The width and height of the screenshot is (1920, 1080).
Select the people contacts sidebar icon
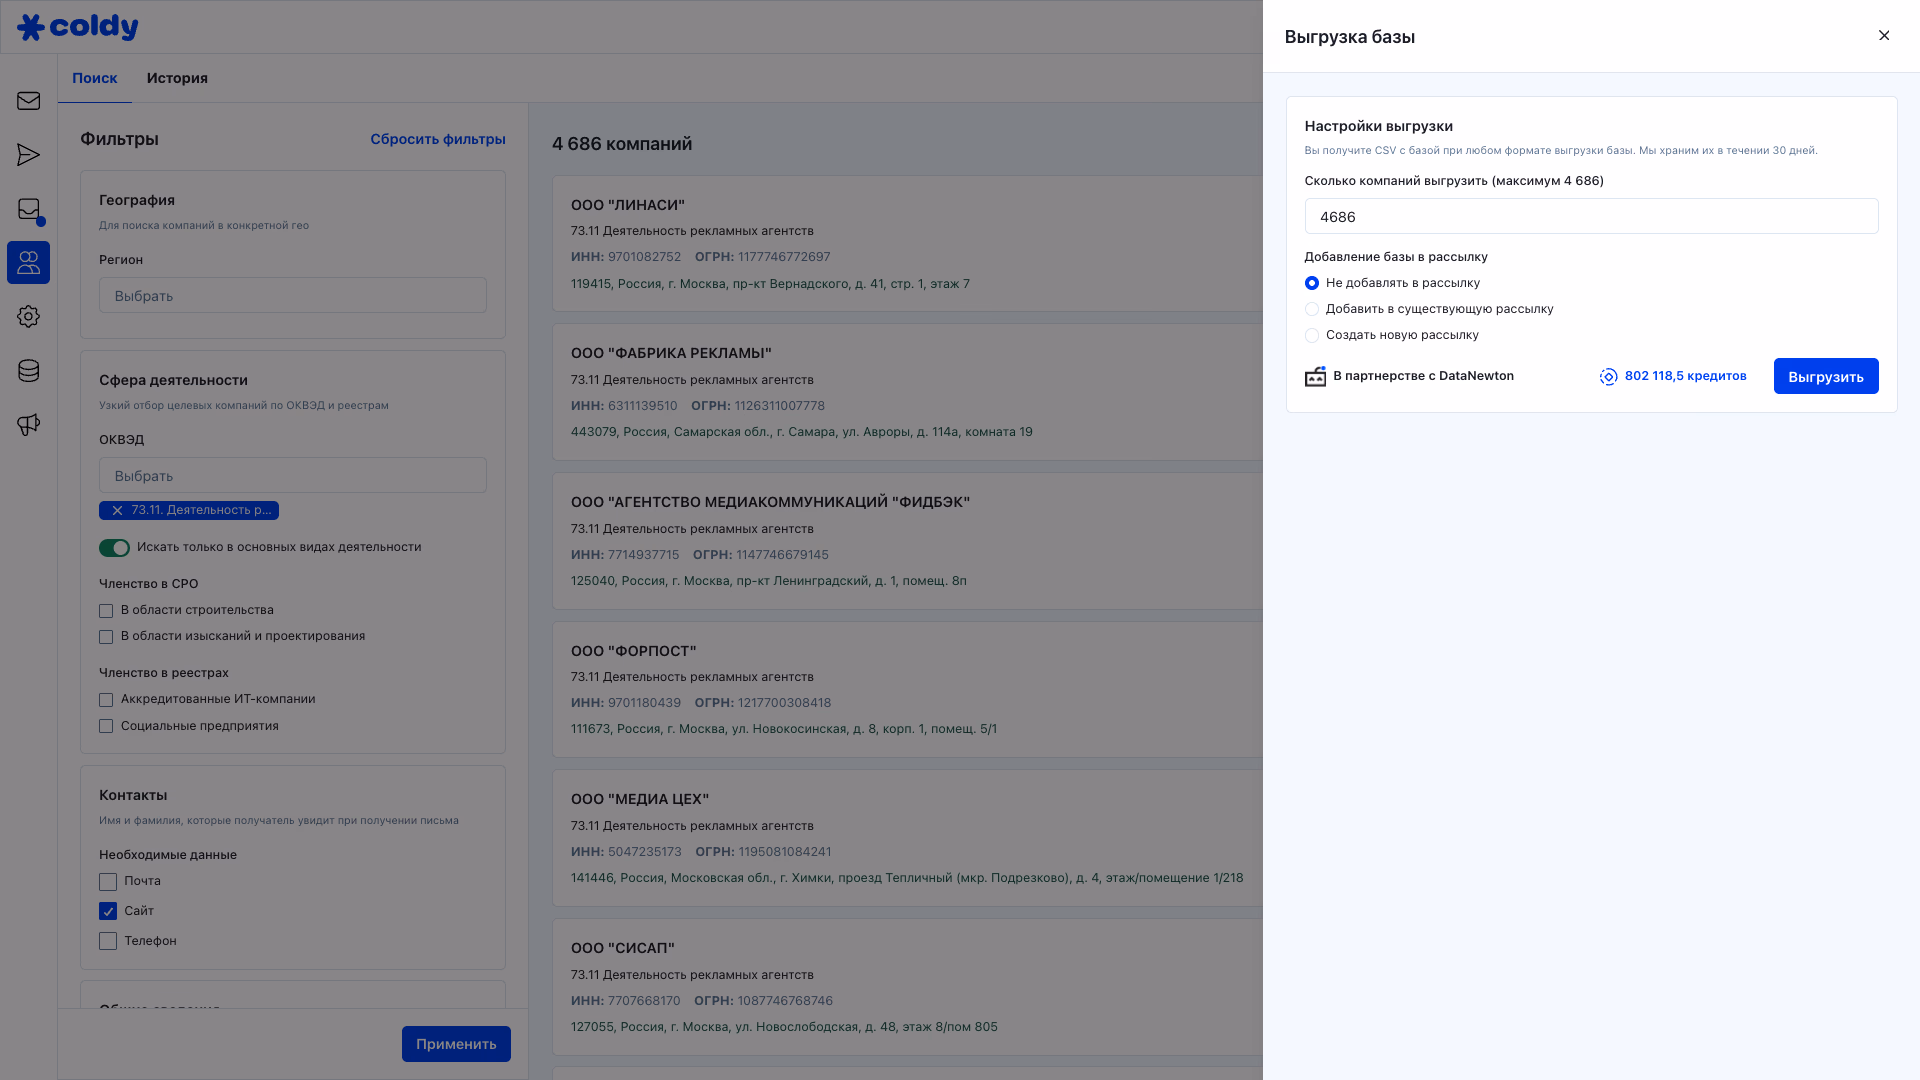[x=28, y=263]
